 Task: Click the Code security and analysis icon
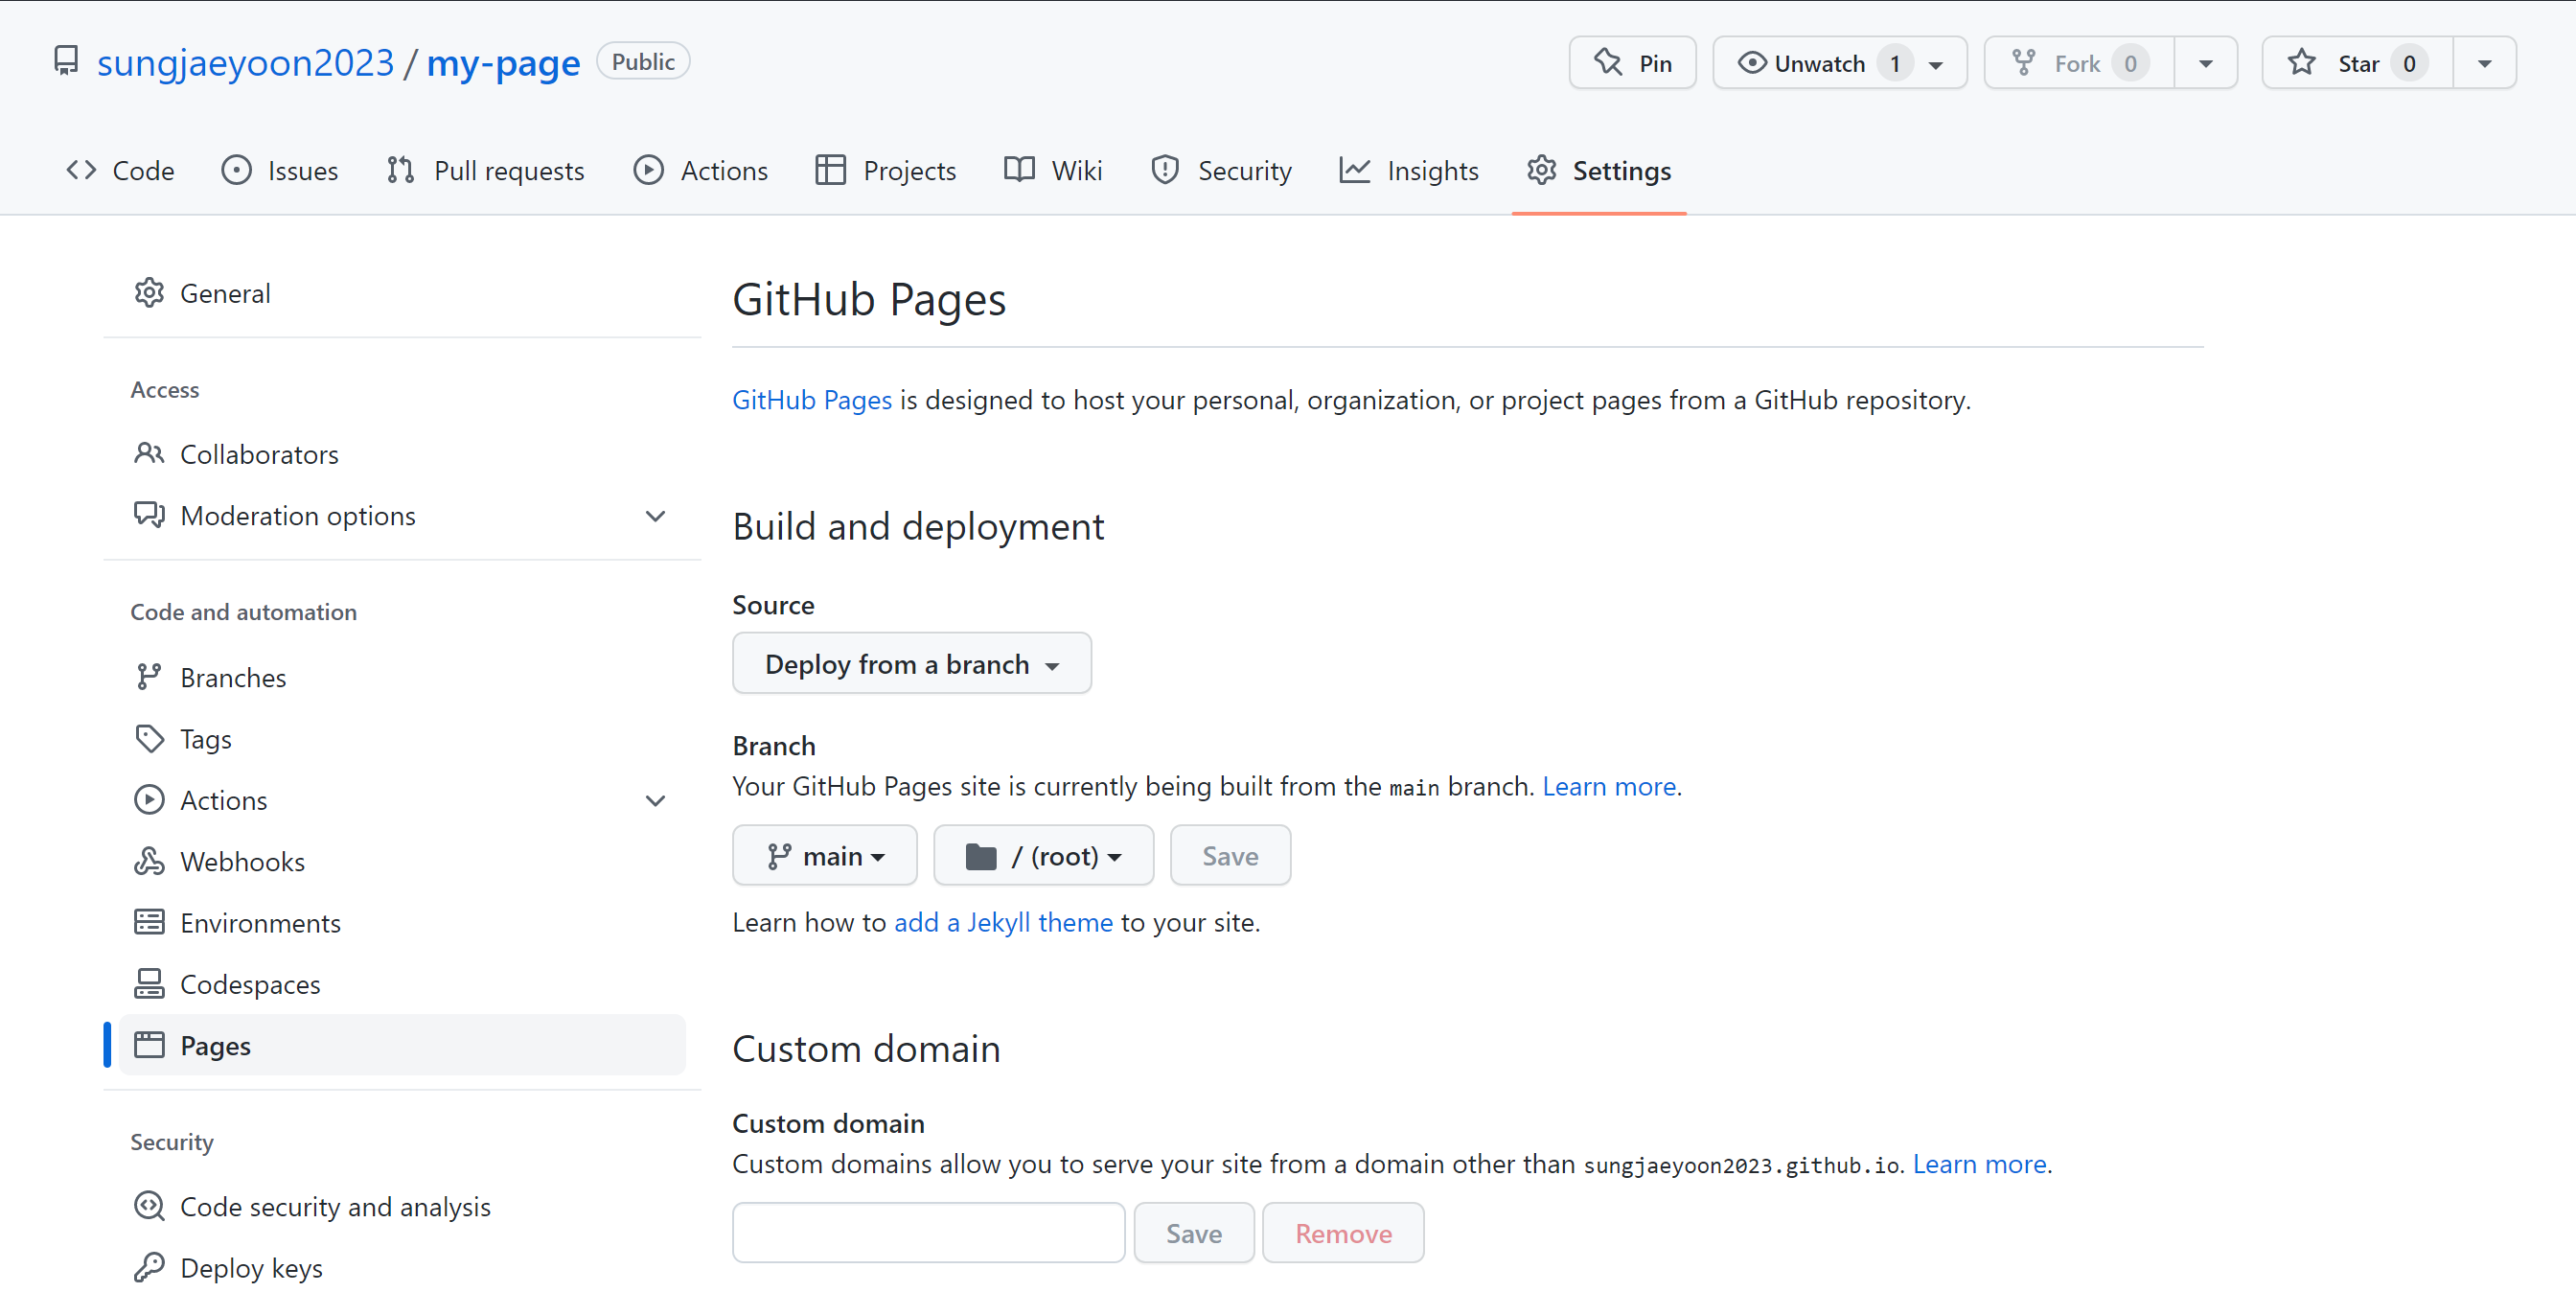click(x=149, y=1206)
